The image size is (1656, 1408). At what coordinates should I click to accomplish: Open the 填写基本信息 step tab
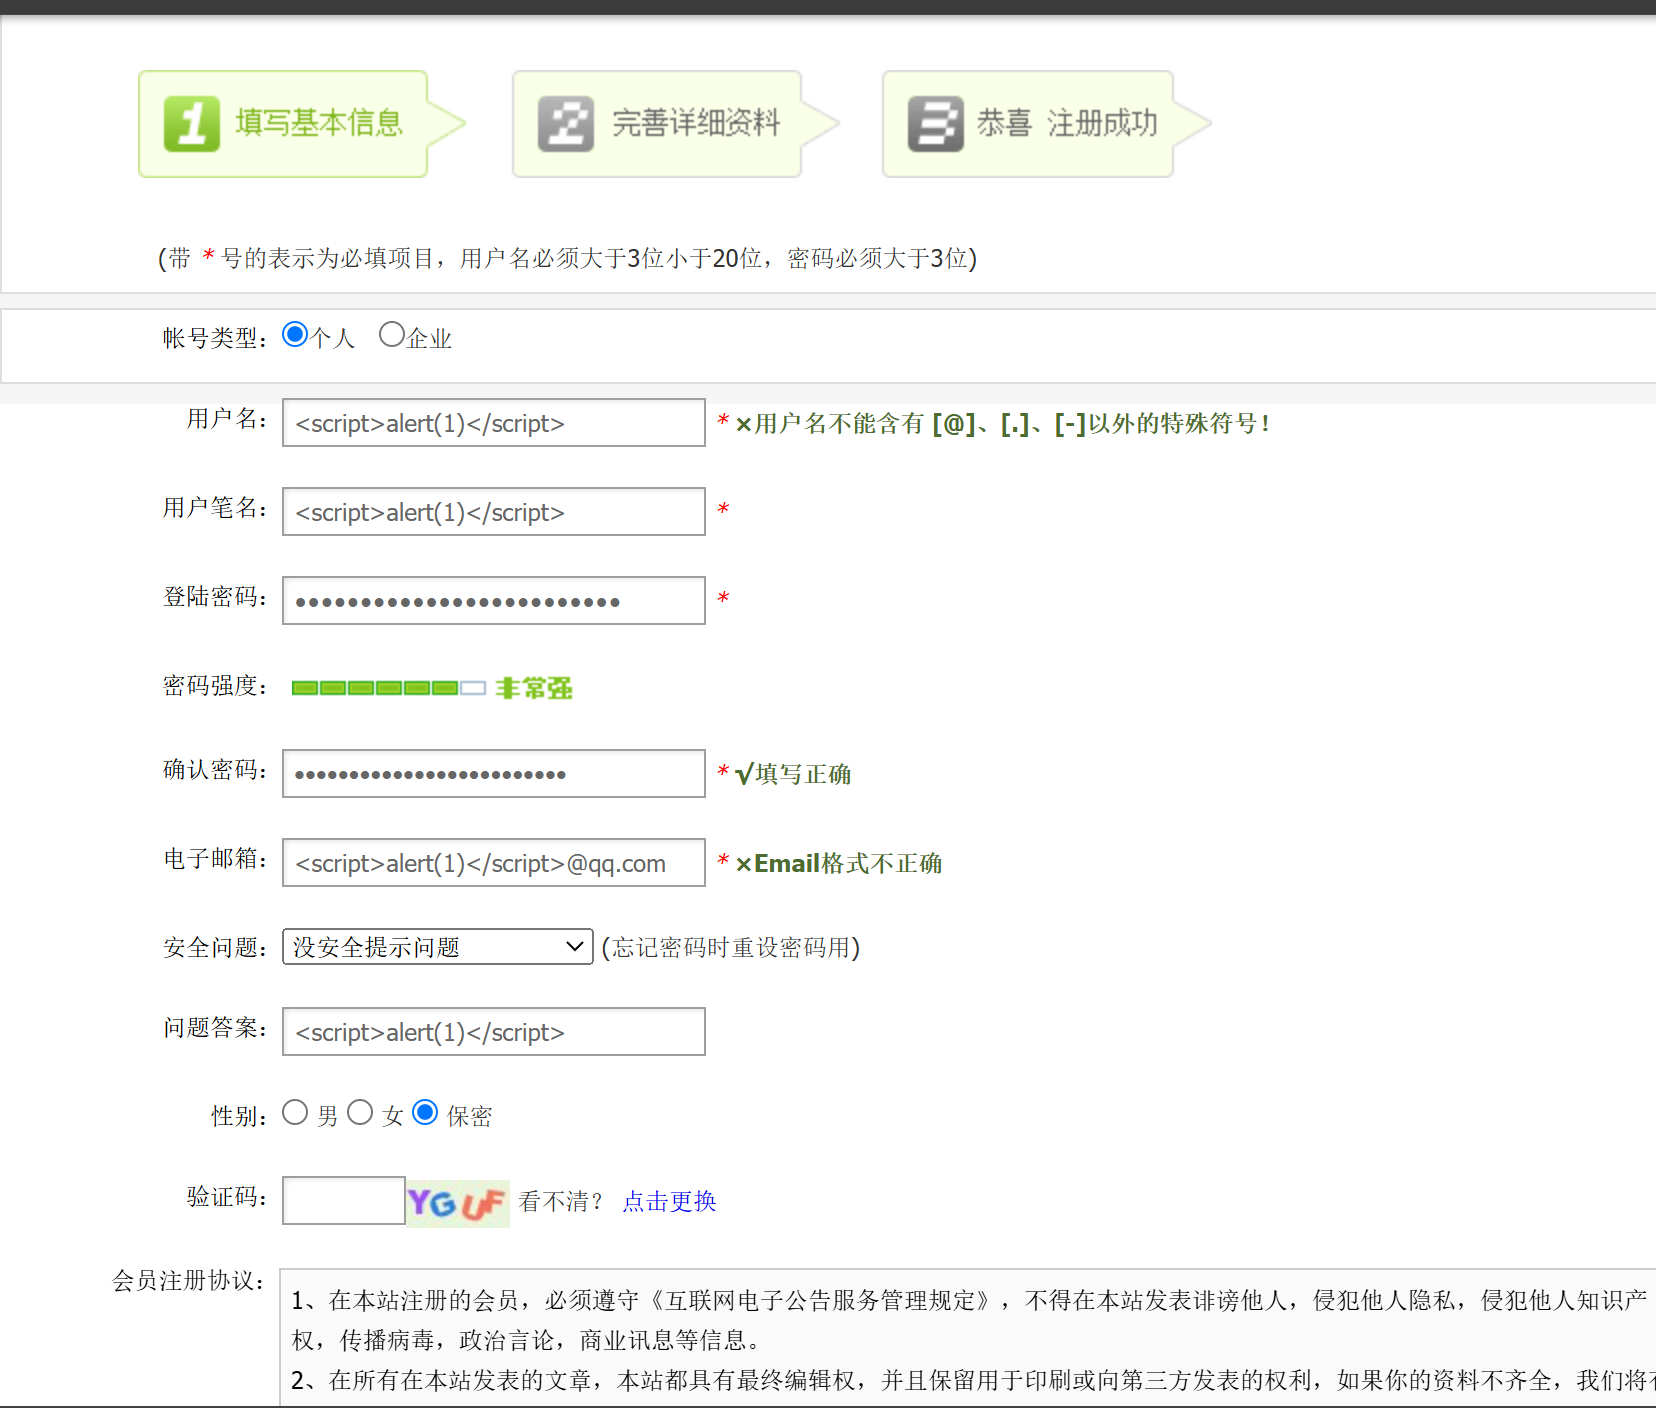click(x=300, y=124)
